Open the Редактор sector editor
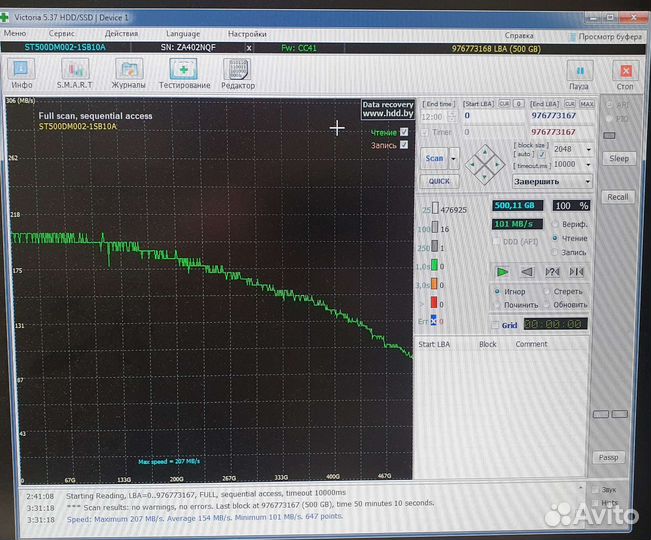 (x=238, y=72)
